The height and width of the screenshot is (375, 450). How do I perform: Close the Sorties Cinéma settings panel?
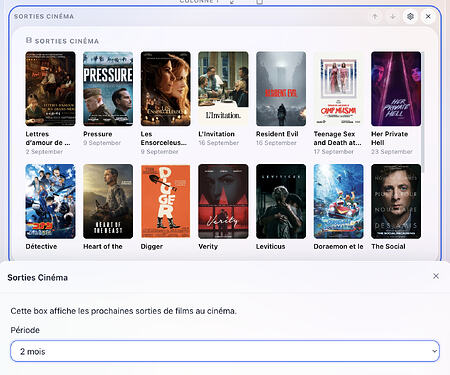[x=436, y=276]
